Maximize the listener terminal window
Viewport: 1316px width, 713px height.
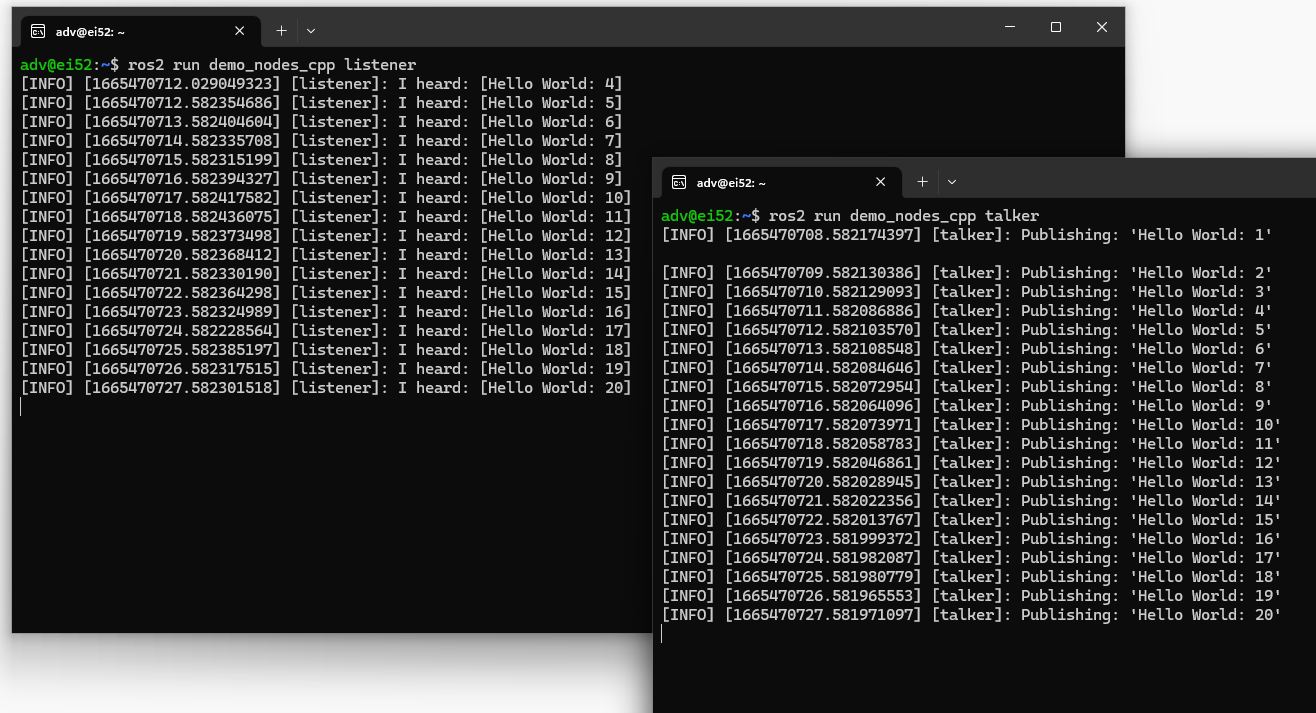click(1055, 27)
